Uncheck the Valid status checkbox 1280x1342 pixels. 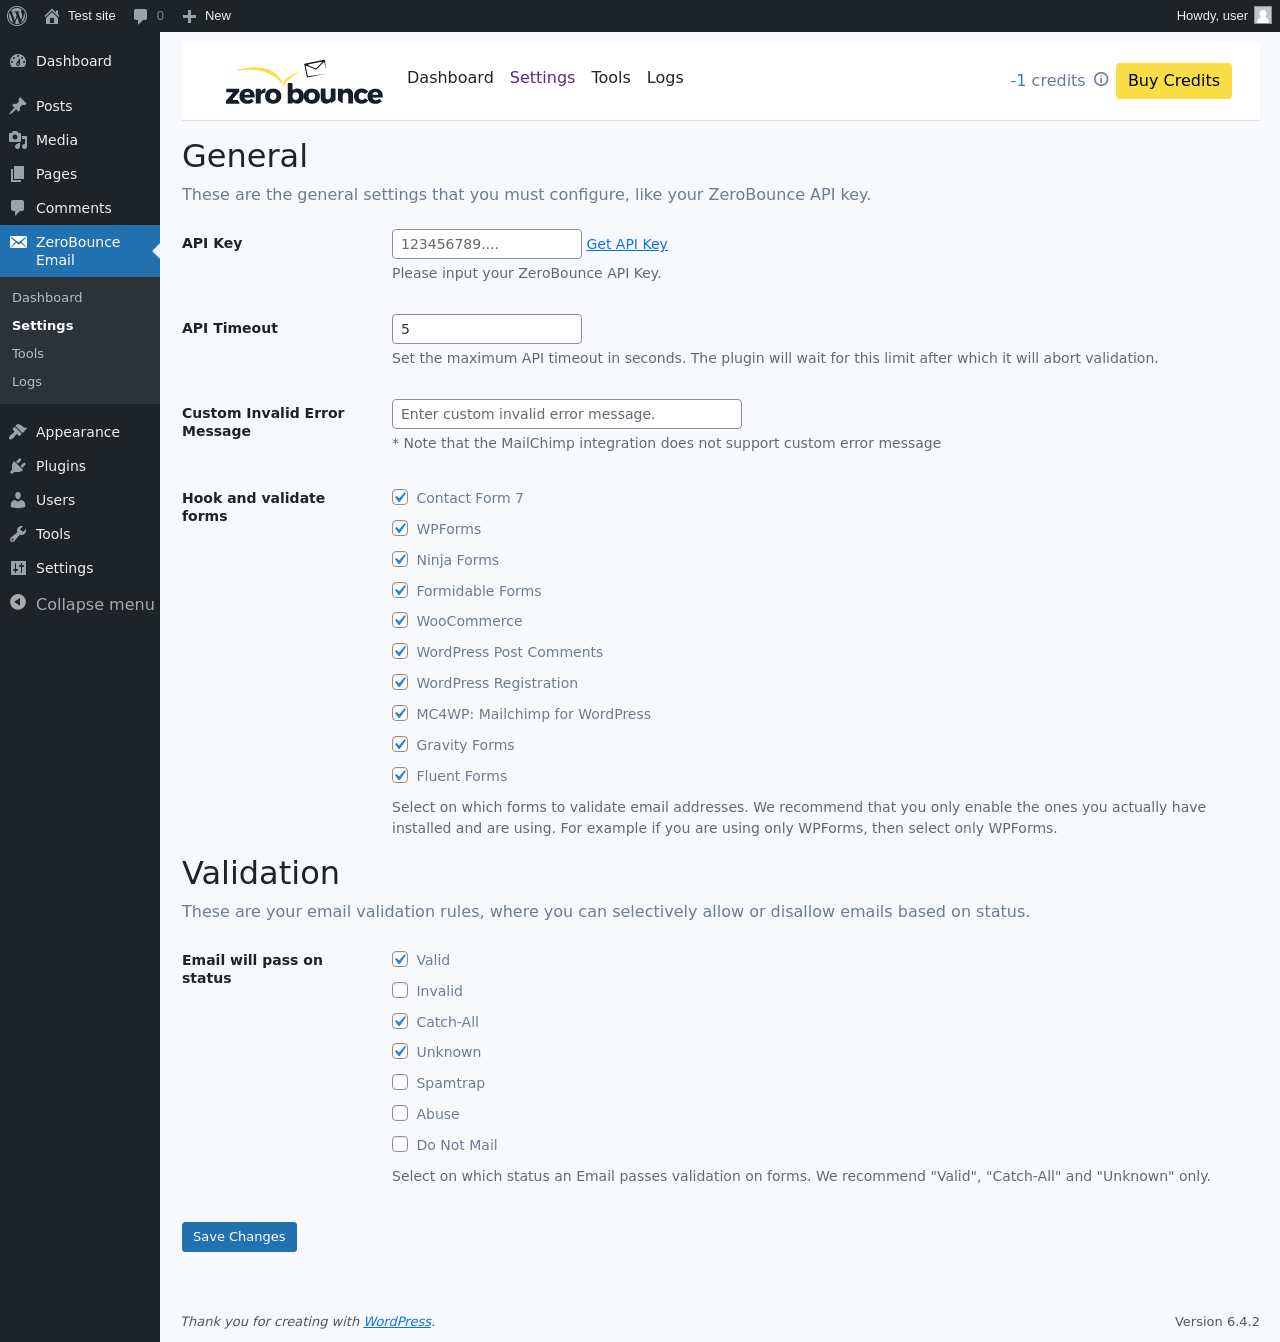400,959
